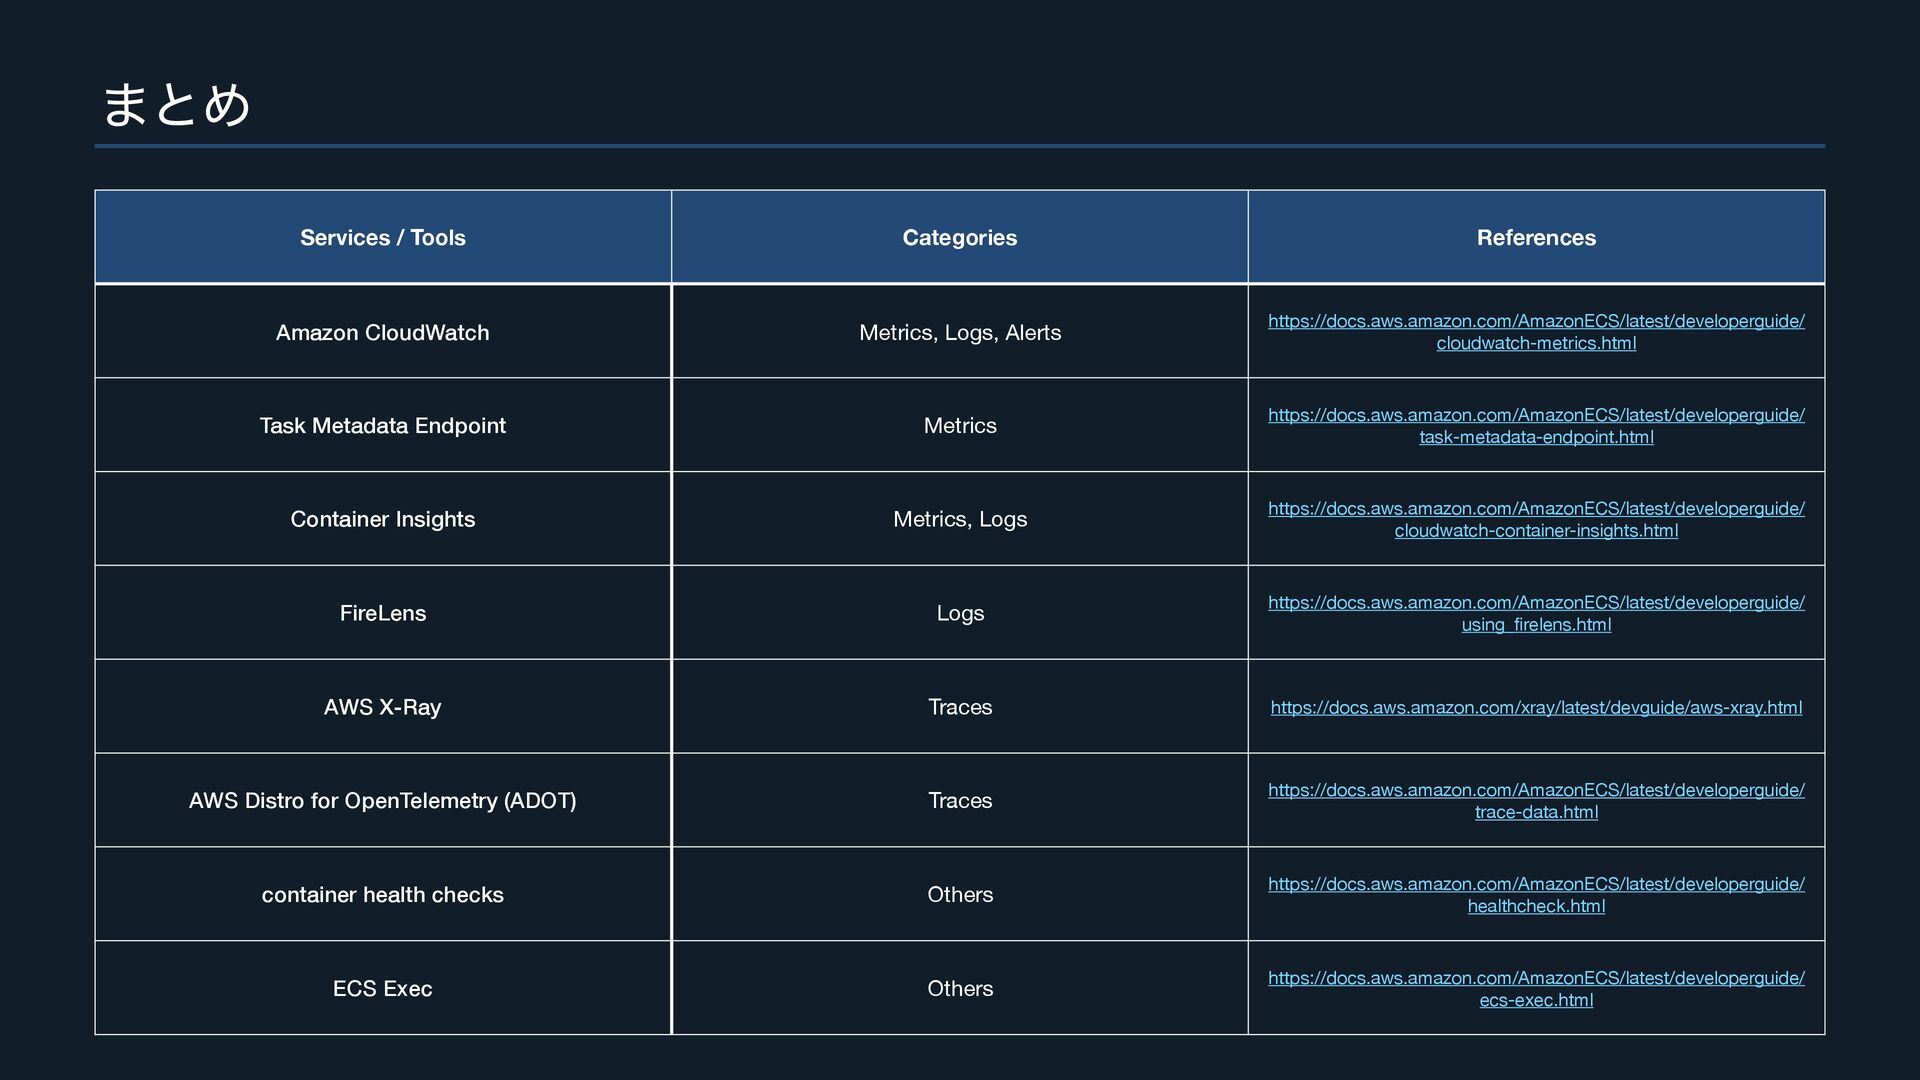The height and width of the screenshot is (1080, 1920).
Task: Click the 'Amazon CloudWatch' cell
Action: [383, 332]
